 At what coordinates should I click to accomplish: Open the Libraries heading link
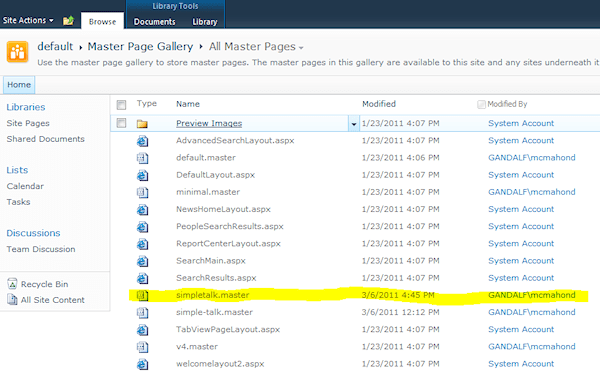26,107
